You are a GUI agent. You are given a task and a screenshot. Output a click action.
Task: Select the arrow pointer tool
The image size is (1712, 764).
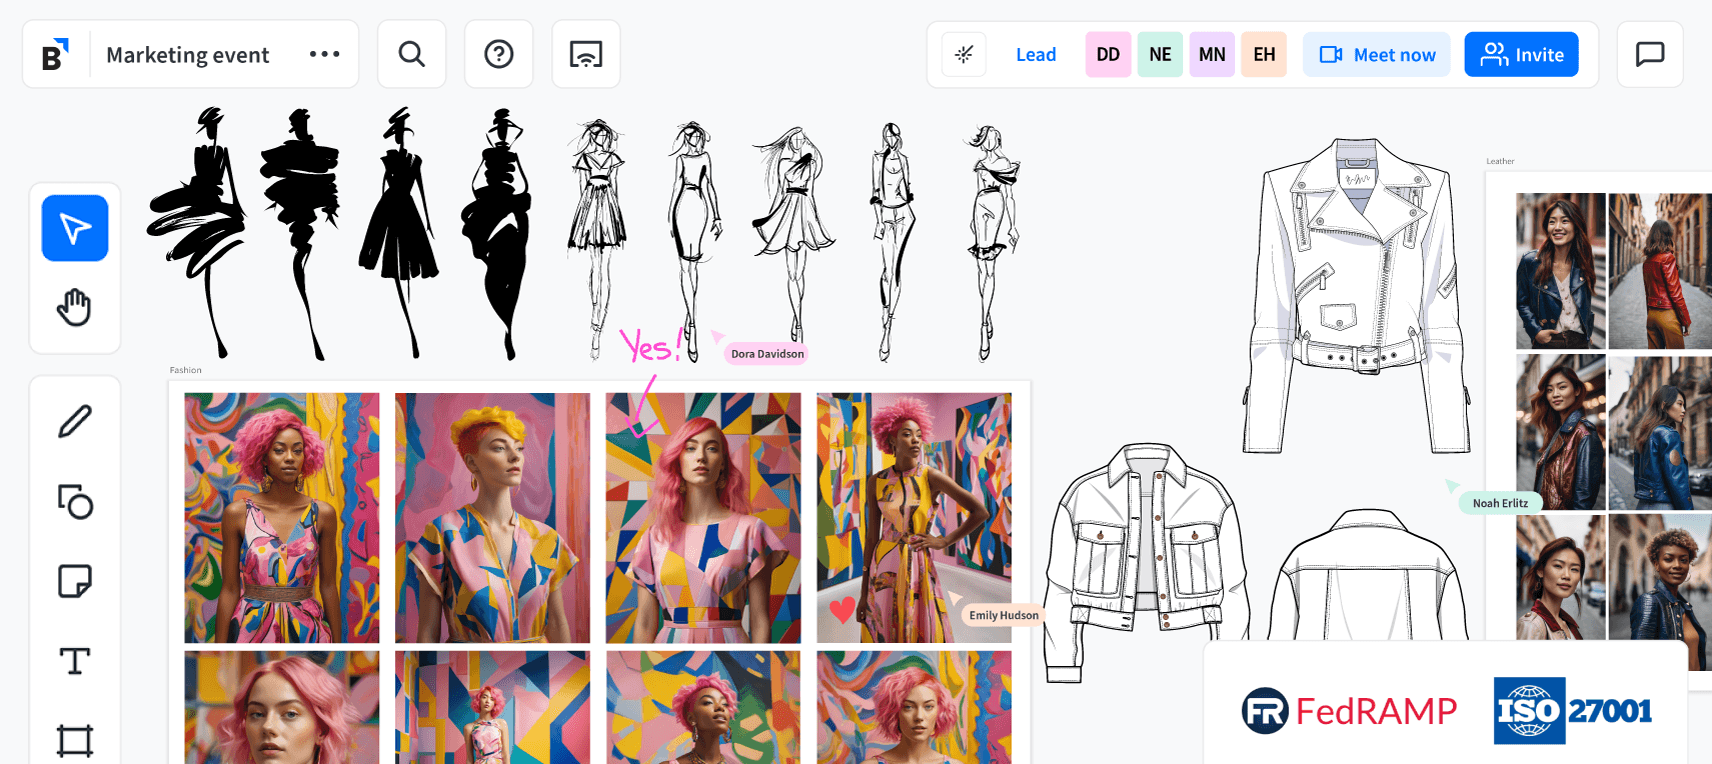[75, 228]
